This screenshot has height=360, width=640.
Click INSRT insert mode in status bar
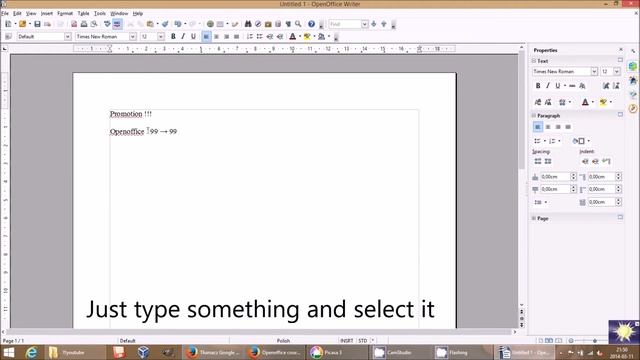(x=347, y=340)
